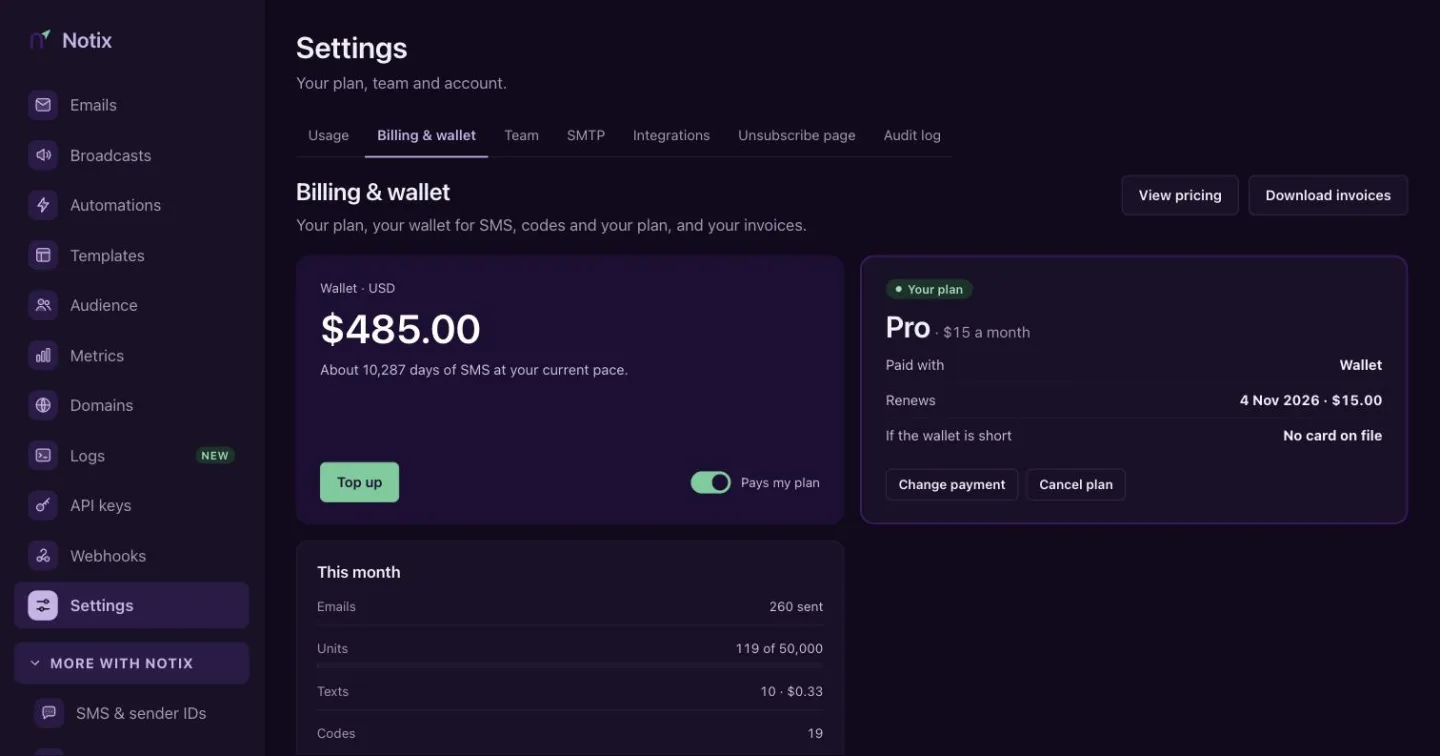Click the Logs terminal icon
The width and height of the screenshot is (1440, 756).
(43, 455)
